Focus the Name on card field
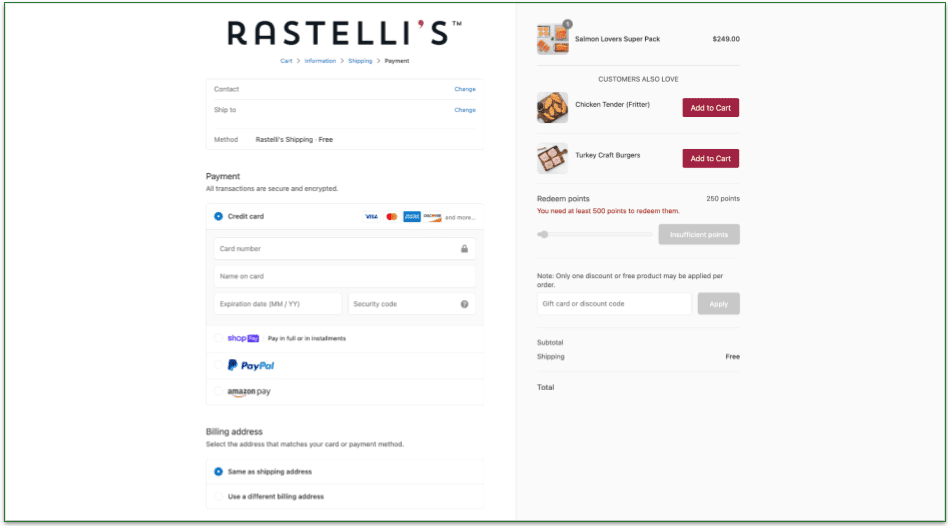 (345, 276)
